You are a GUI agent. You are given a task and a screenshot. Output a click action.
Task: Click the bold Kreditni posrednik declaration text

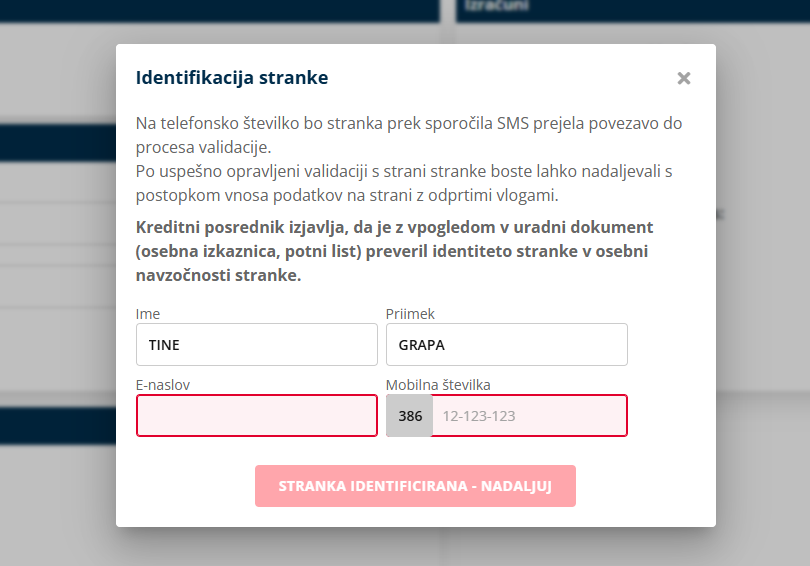point(394,251)
